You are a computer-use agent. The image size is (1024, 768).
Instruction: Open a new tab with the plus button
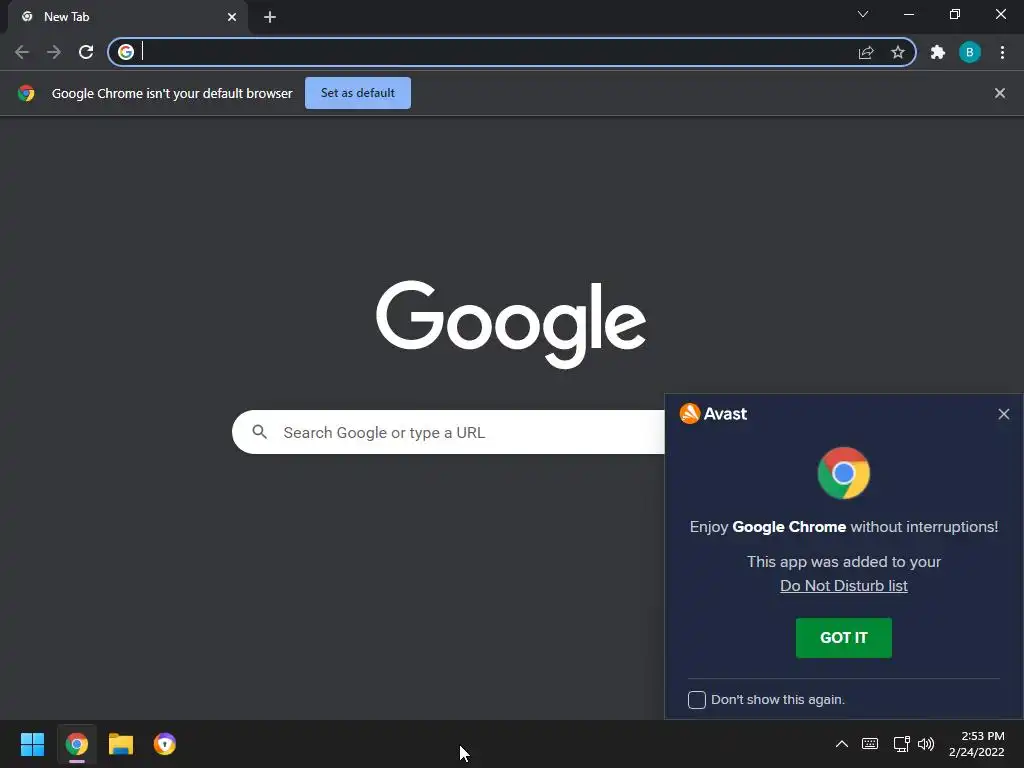point(270,17)
